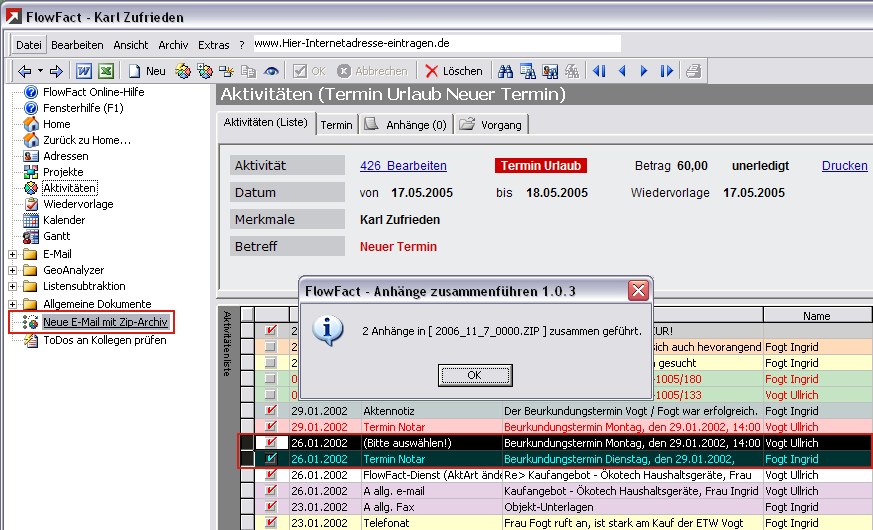Open the Word export icon in the toolbar

click(x=84, y=71)
